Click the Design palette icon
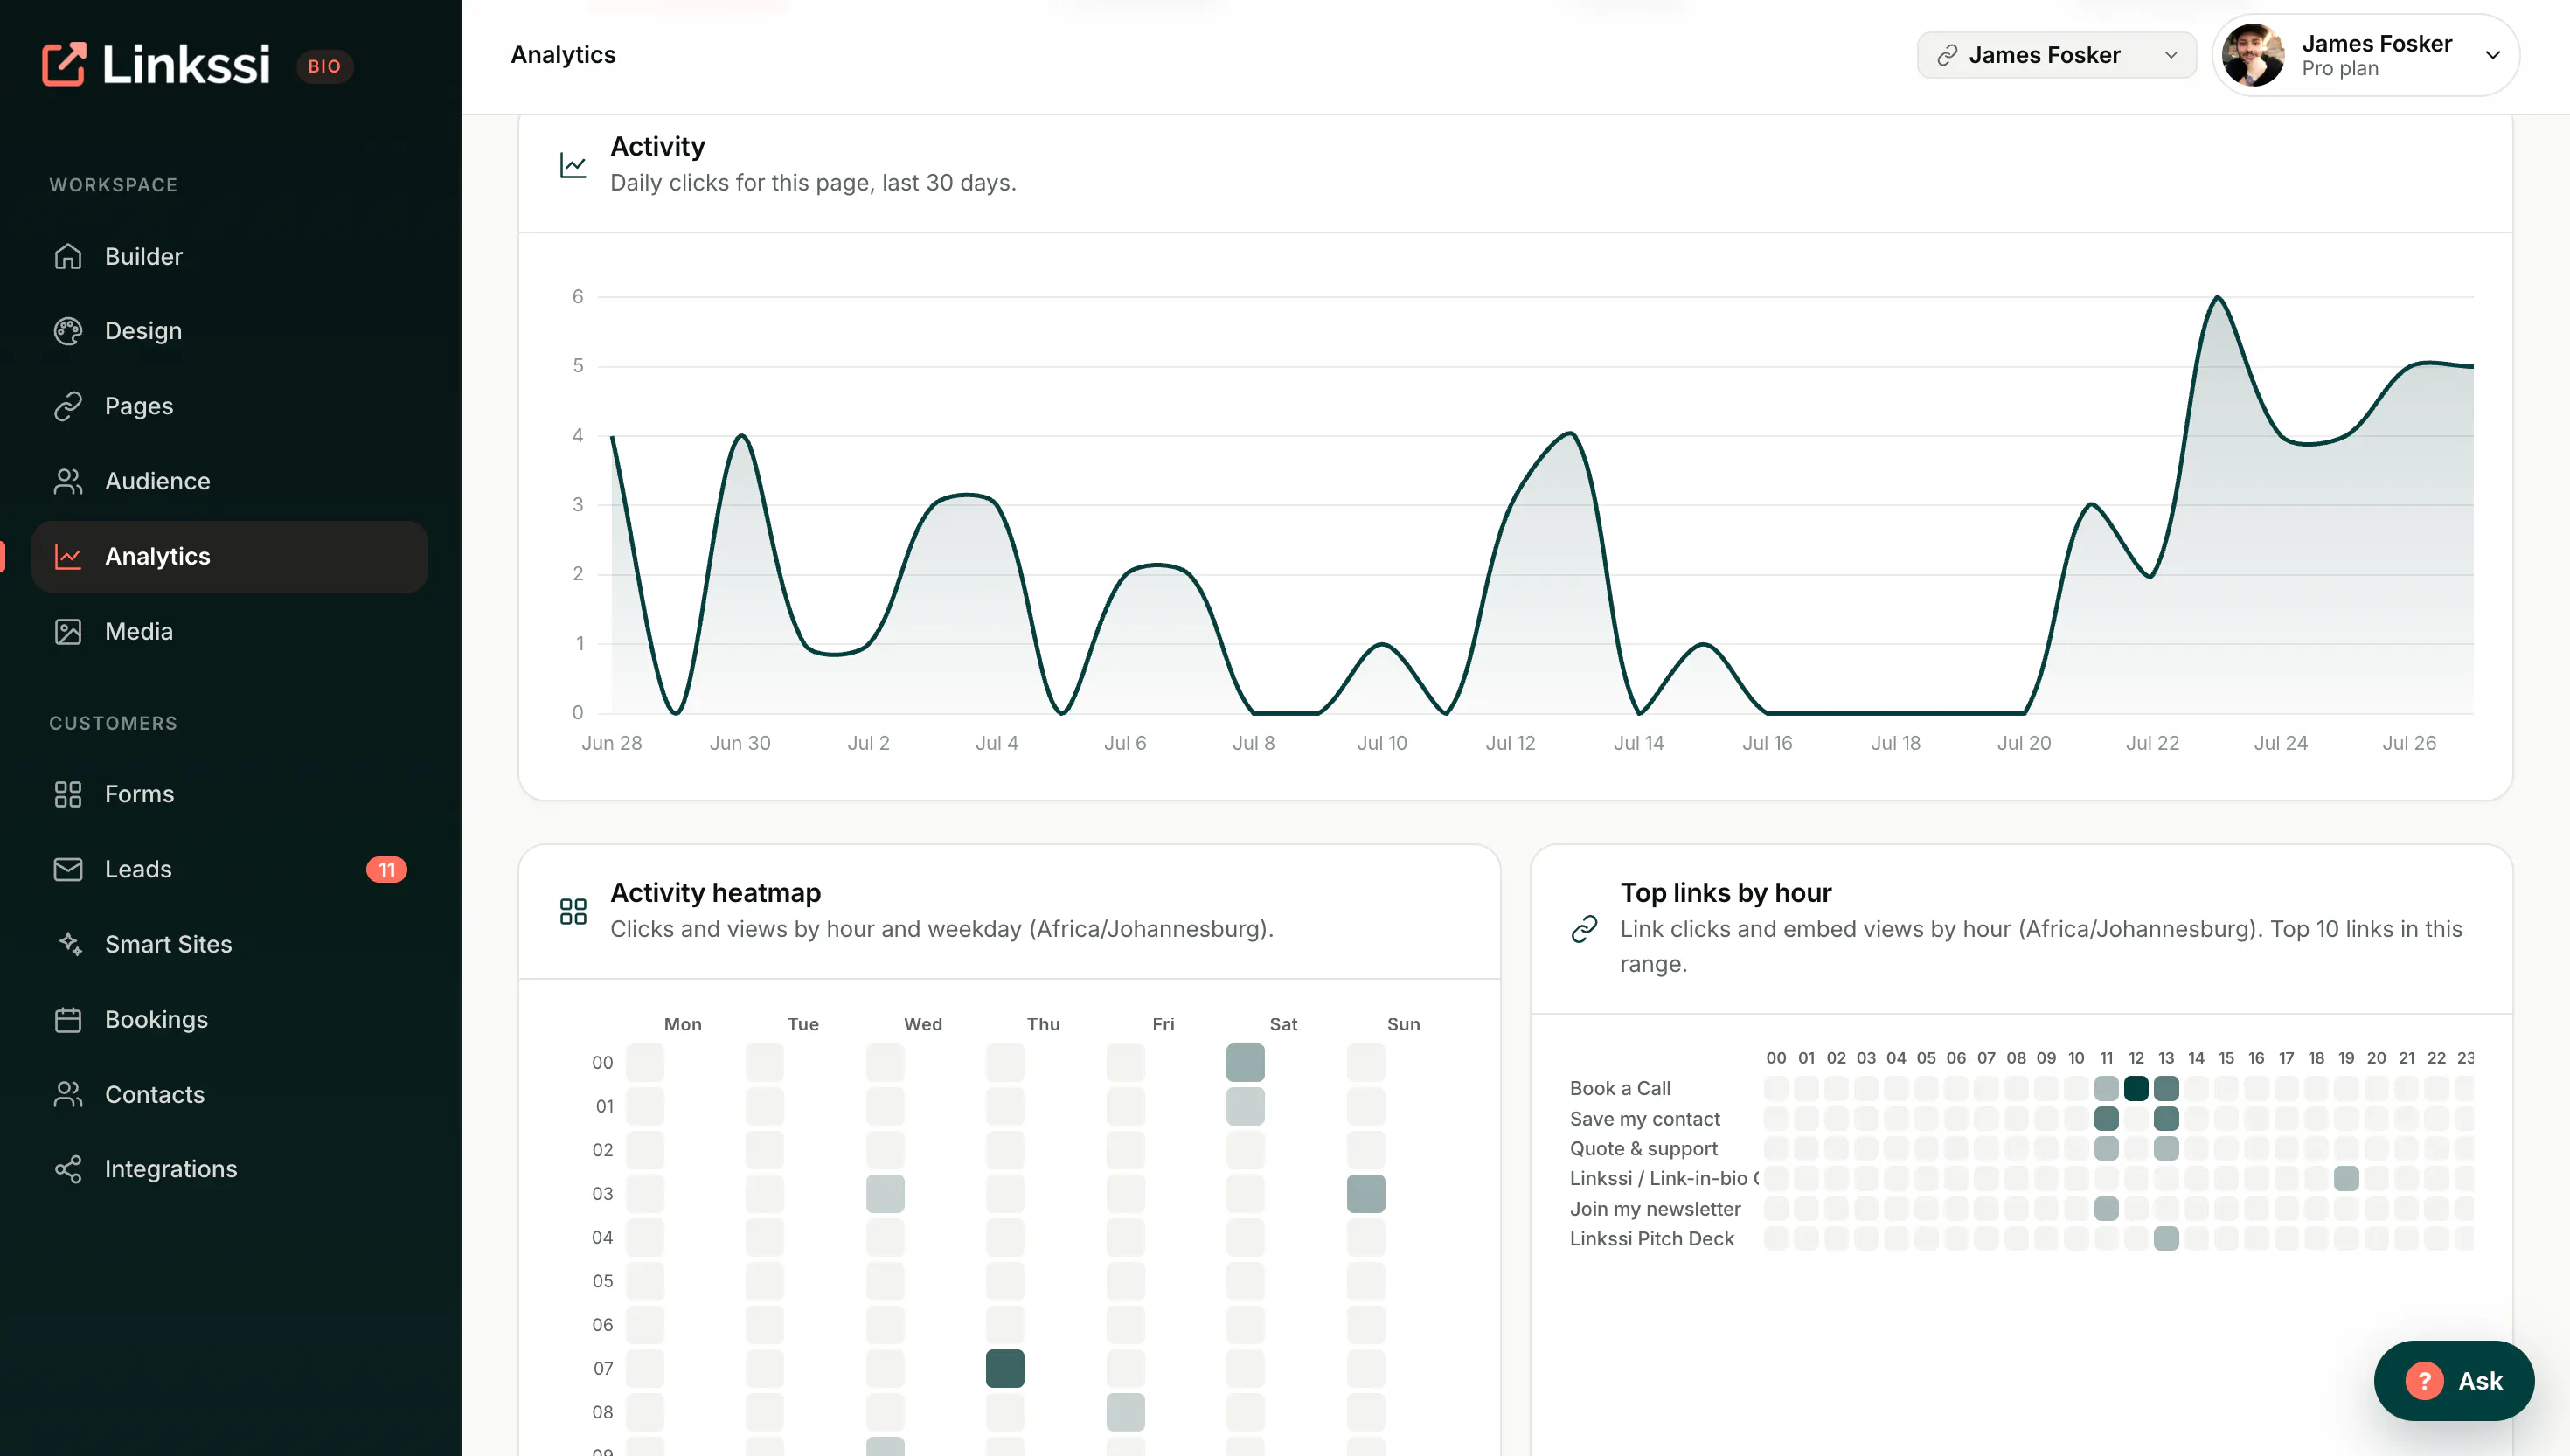This screenshot has height=1456, width=2570. pos(68,331)
